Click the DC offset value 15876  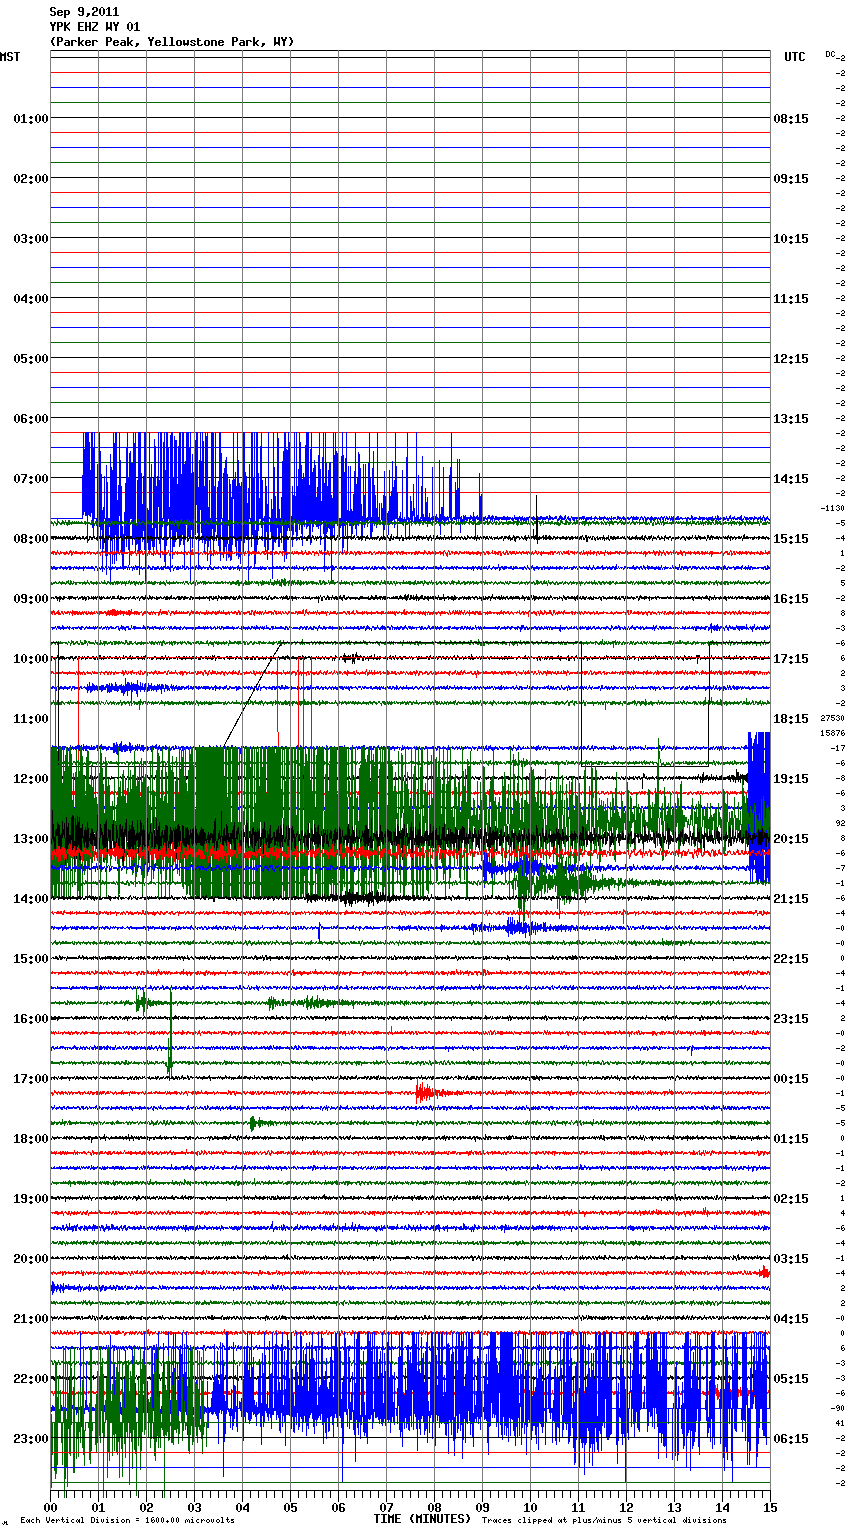(x=832, y=733)
